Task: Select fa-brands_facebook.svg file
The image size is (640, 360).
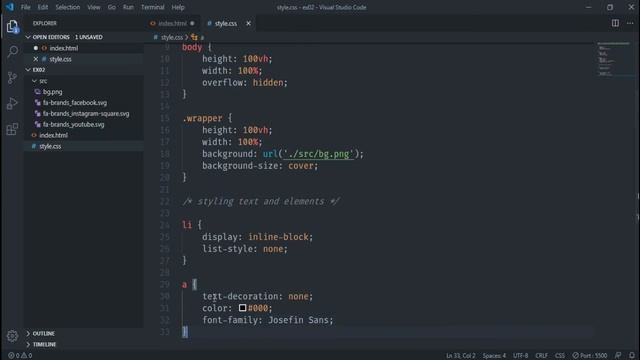Action: 75,103
